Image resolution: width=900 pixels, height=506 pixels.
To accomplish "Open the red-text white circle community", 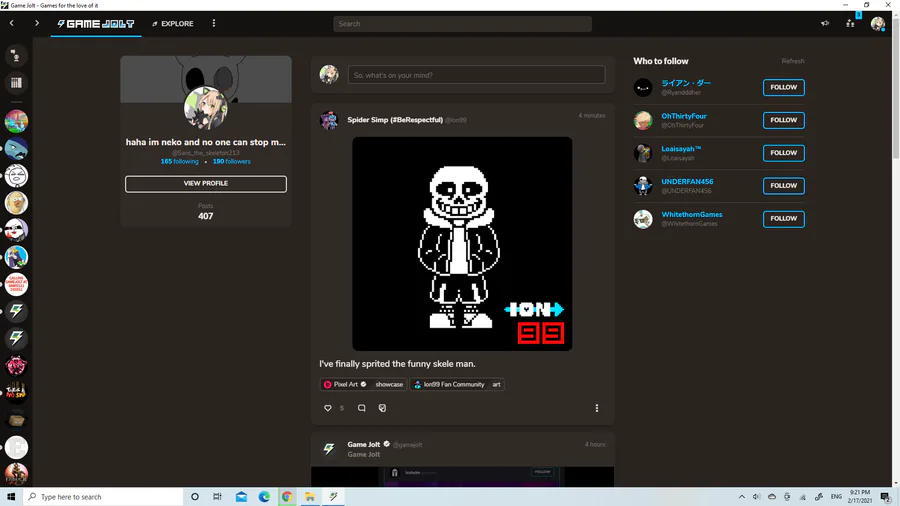I will click(16, 284).
